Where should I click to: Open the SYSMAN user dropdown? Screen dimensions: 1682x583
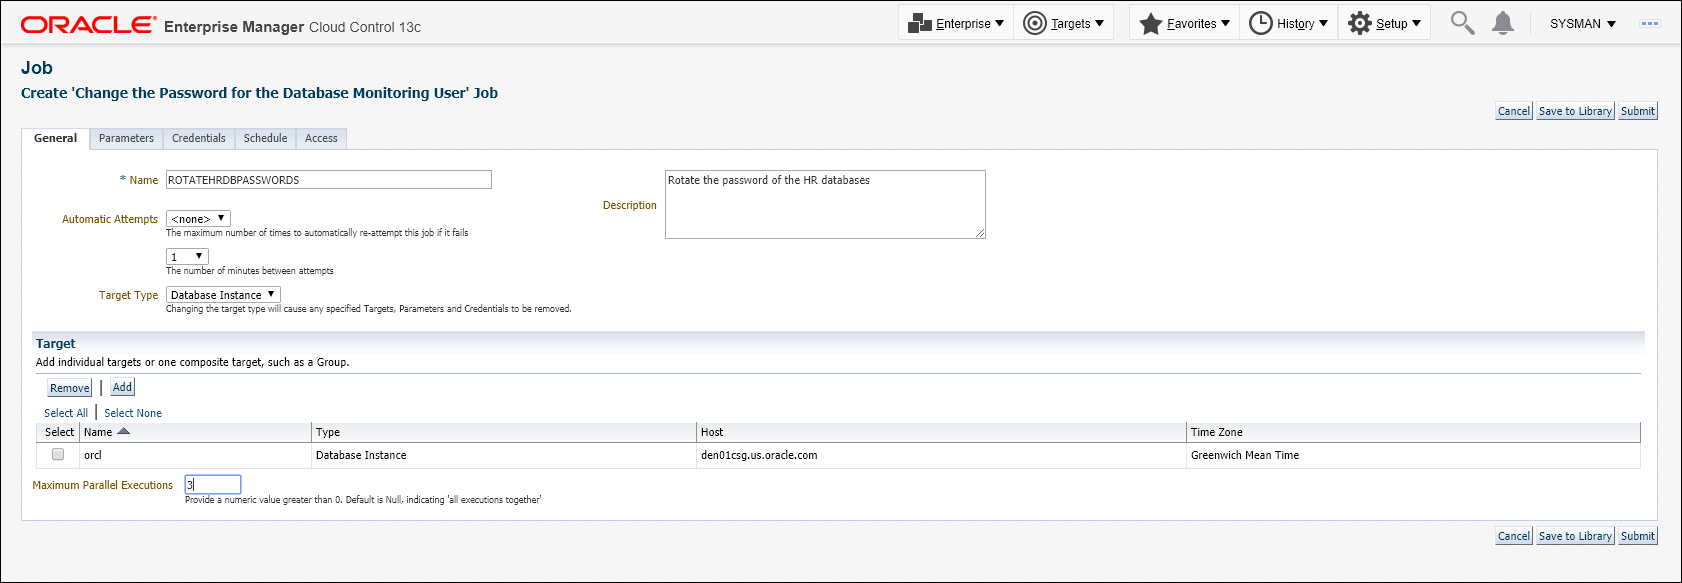pos(1582,24)
